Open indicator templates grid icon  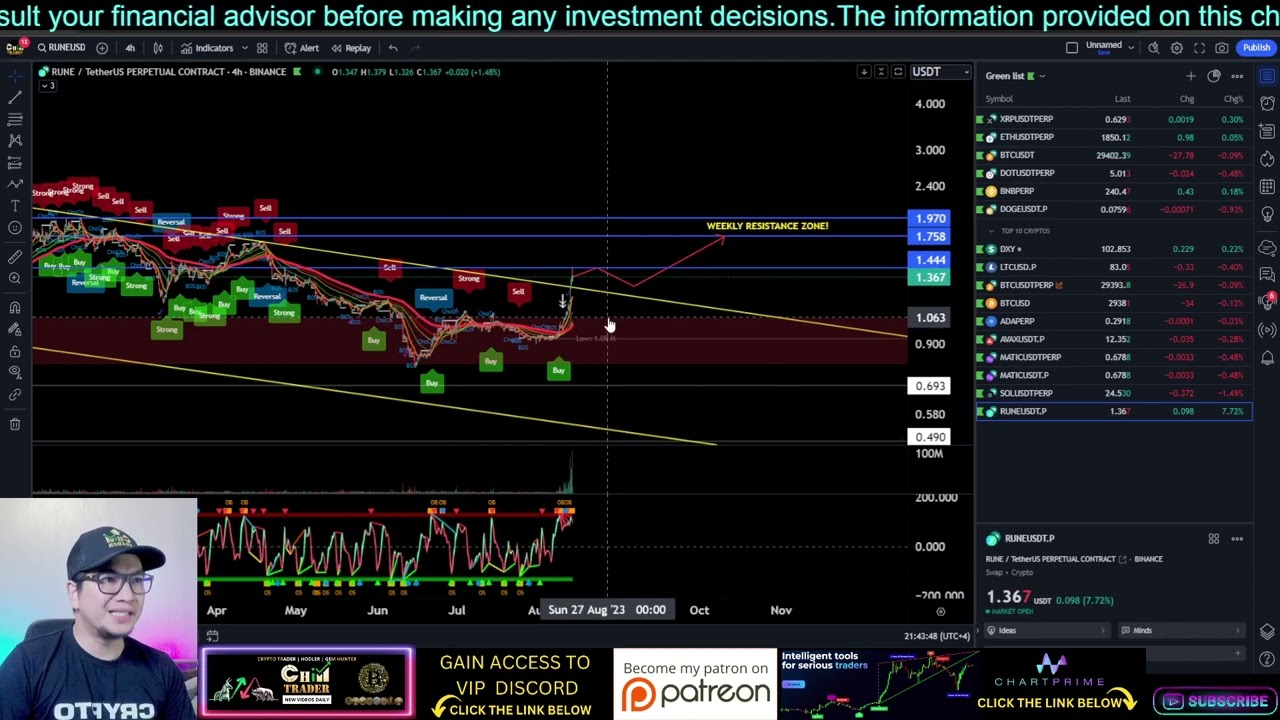click(262, 48)
